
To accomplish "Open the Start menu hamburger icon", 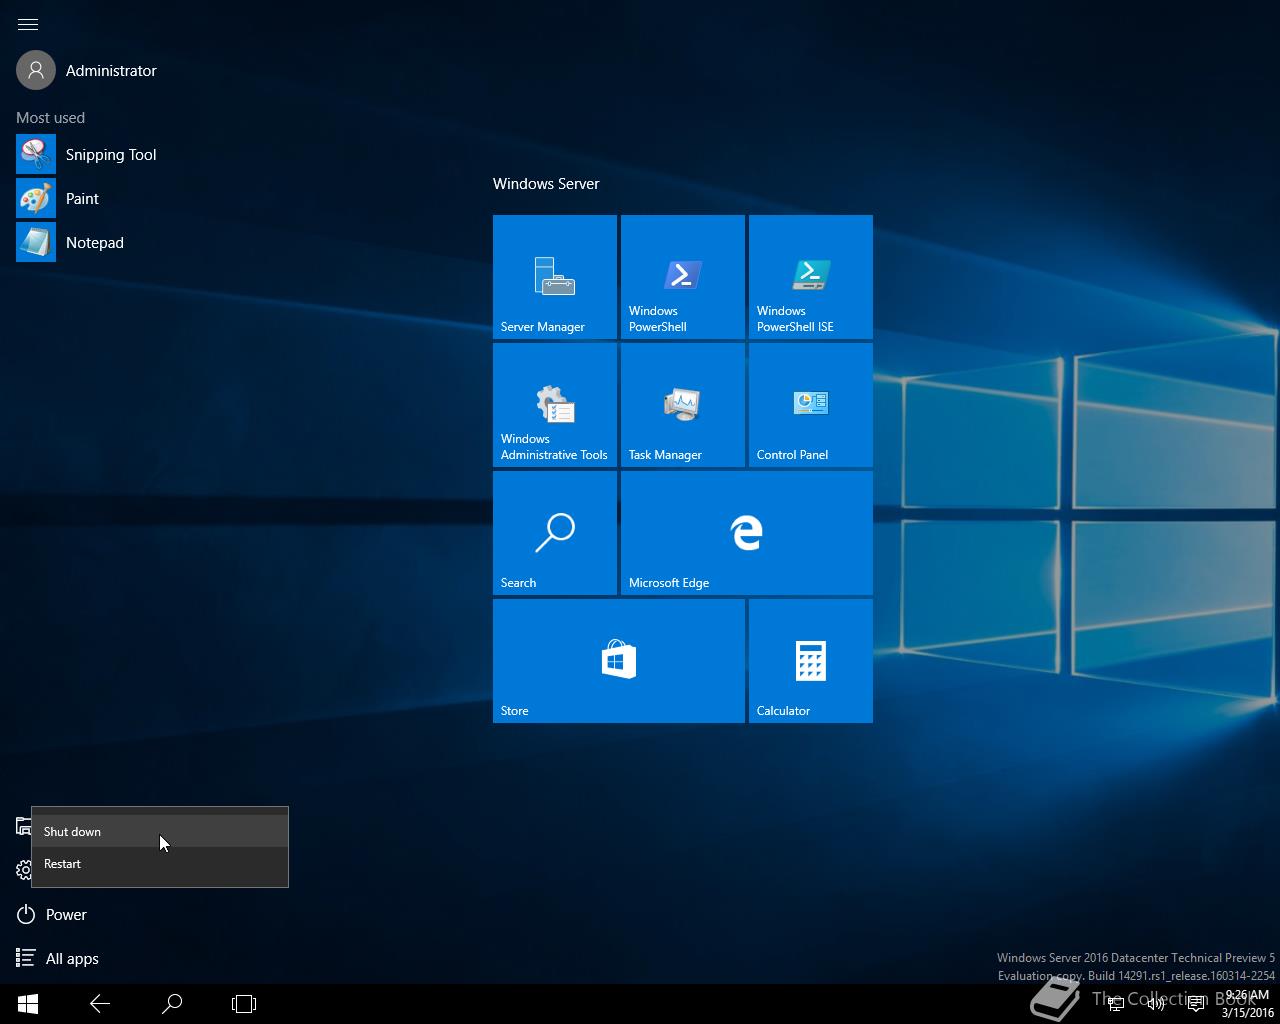I will 28,24.
